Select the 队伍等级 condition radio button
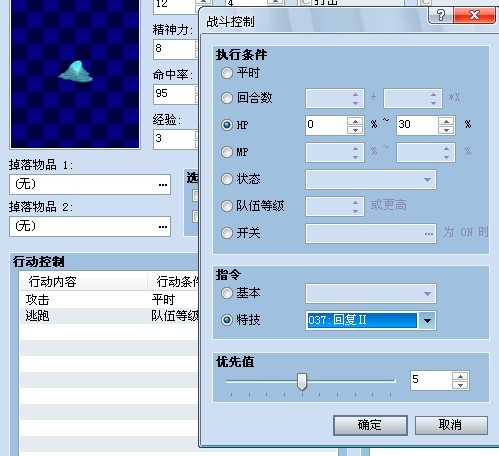499x456 pixels. [227, 206]
